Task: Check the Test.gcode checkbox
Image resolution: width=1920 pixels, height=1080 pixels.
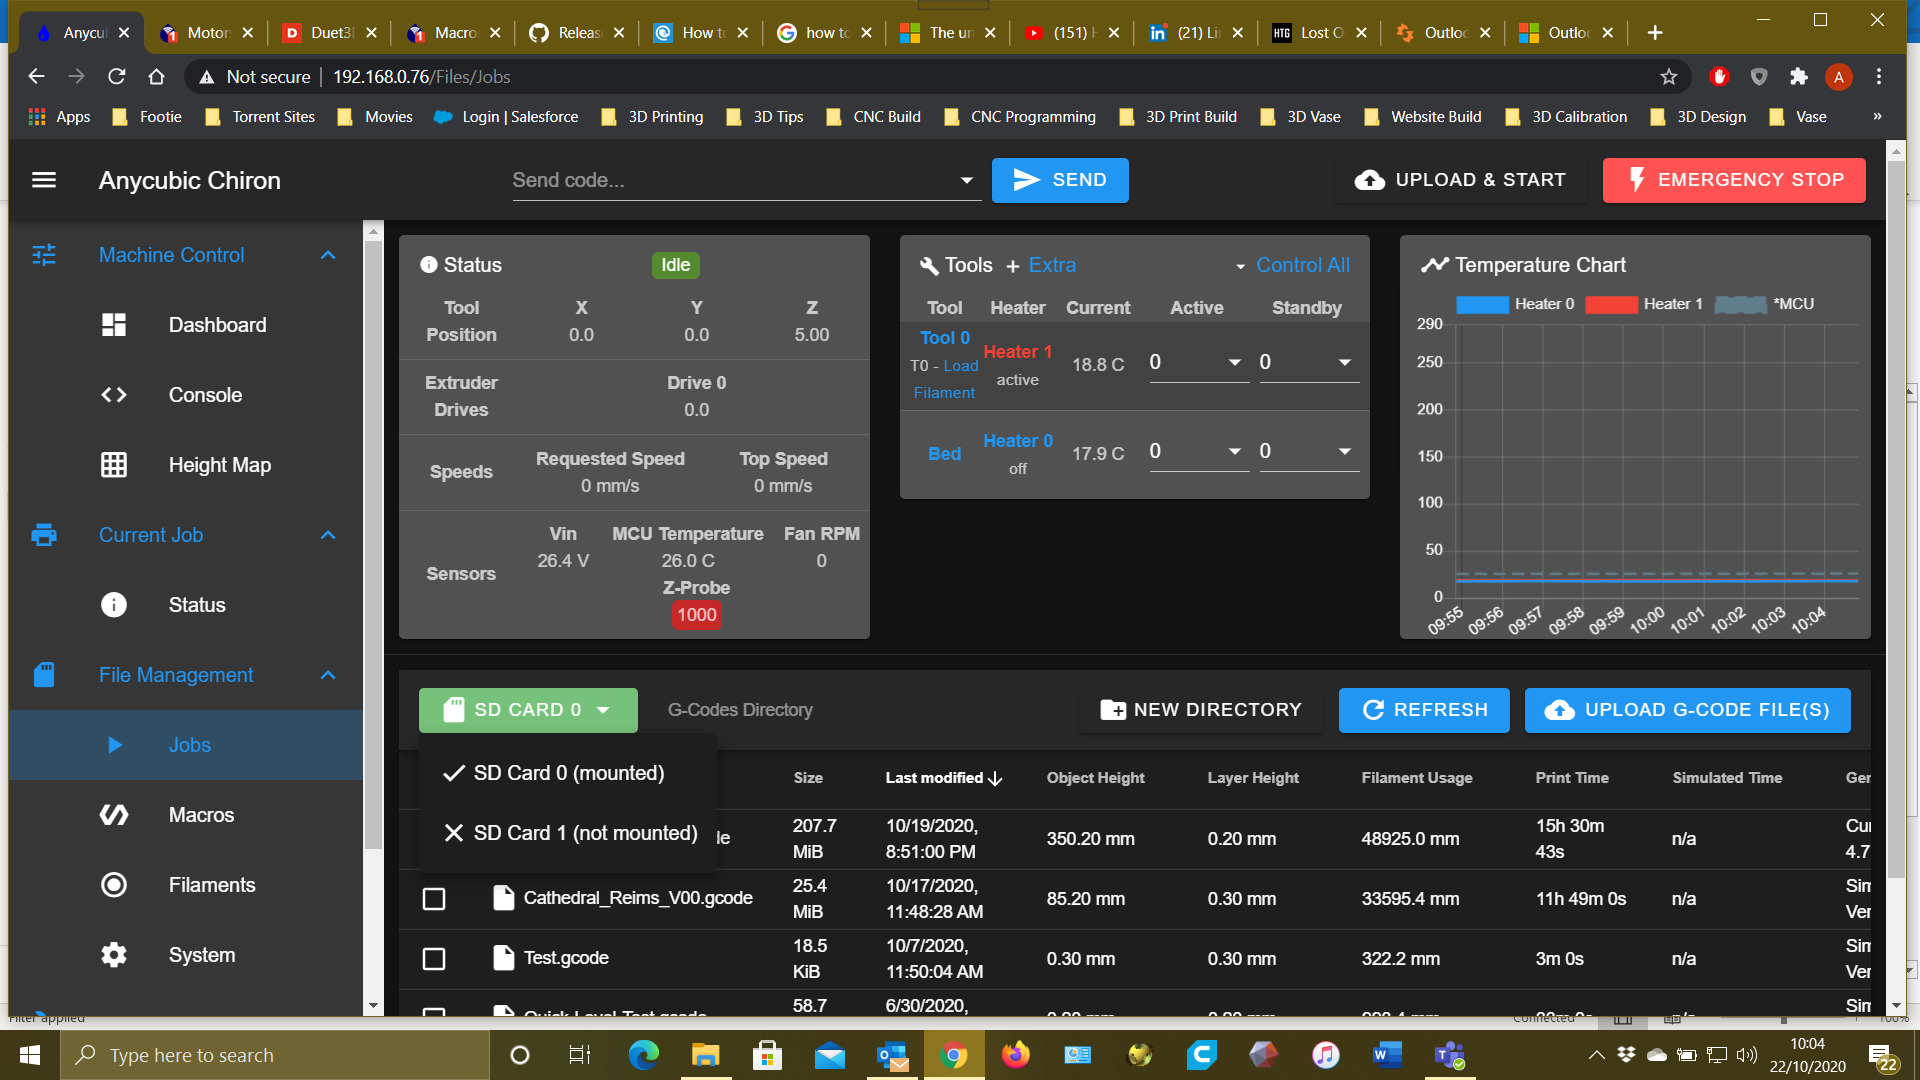Action: (434, 959)
